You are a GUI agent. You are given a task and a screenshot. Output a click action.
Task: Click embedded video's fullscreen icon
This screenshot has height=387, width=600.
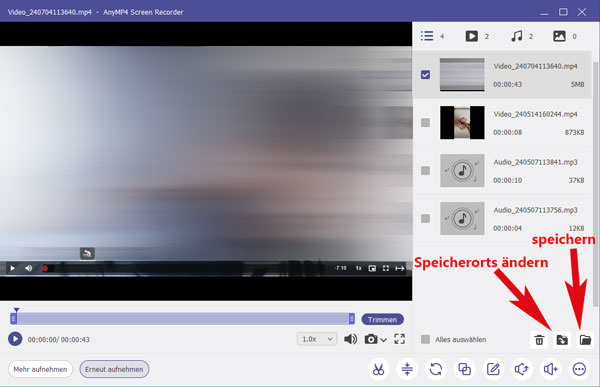386,268
